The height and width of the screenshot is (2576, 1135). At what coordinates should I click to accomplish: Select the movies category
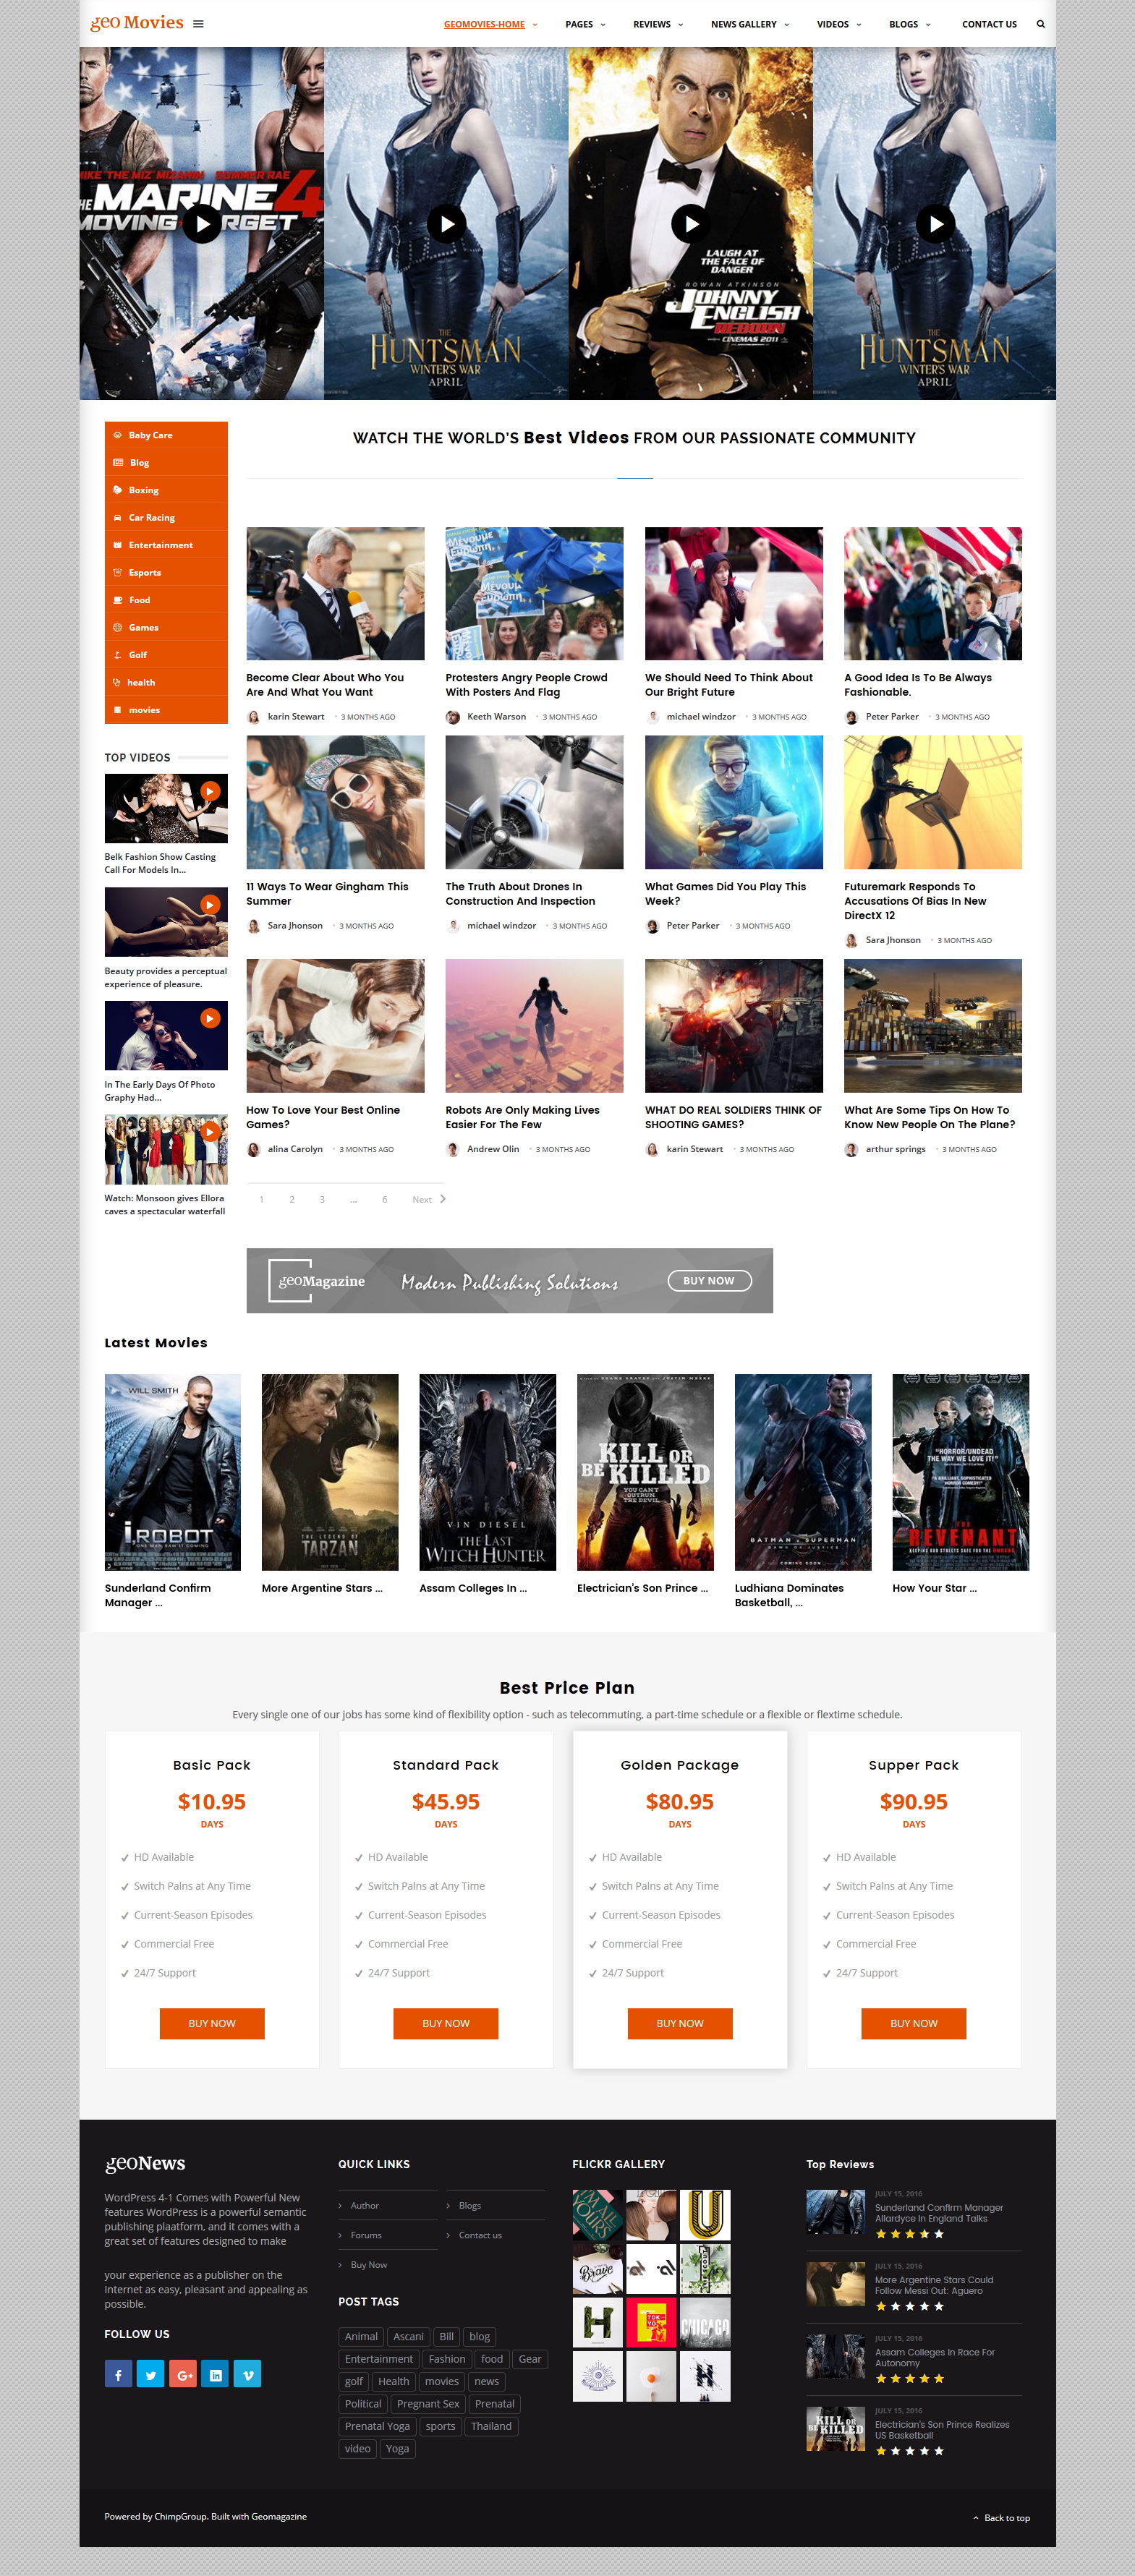click(166, 710)
